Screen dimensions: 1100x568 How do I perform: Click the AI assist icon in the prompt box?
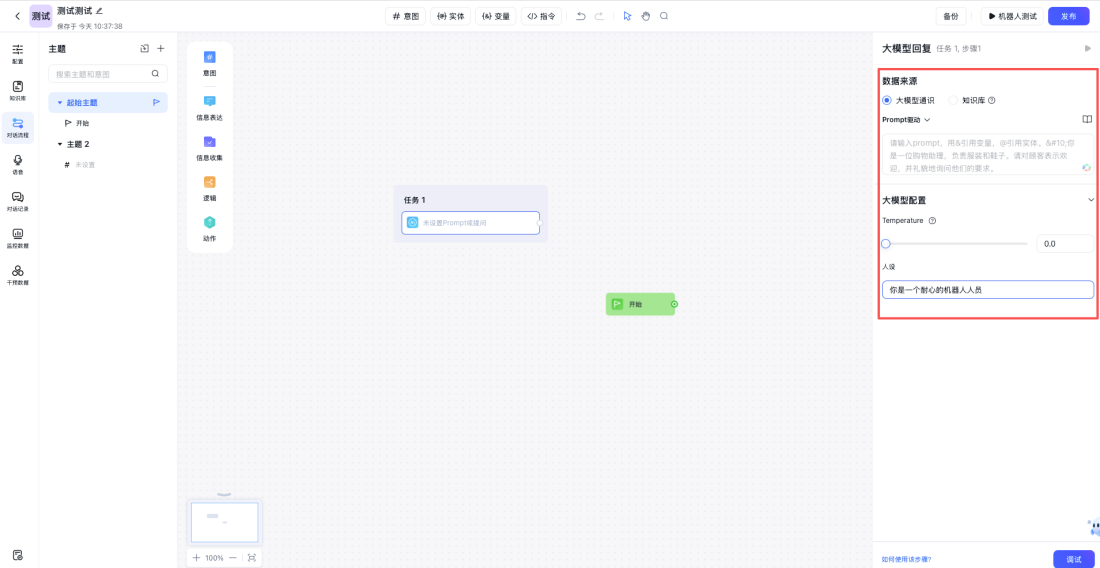pos(1086,168)
